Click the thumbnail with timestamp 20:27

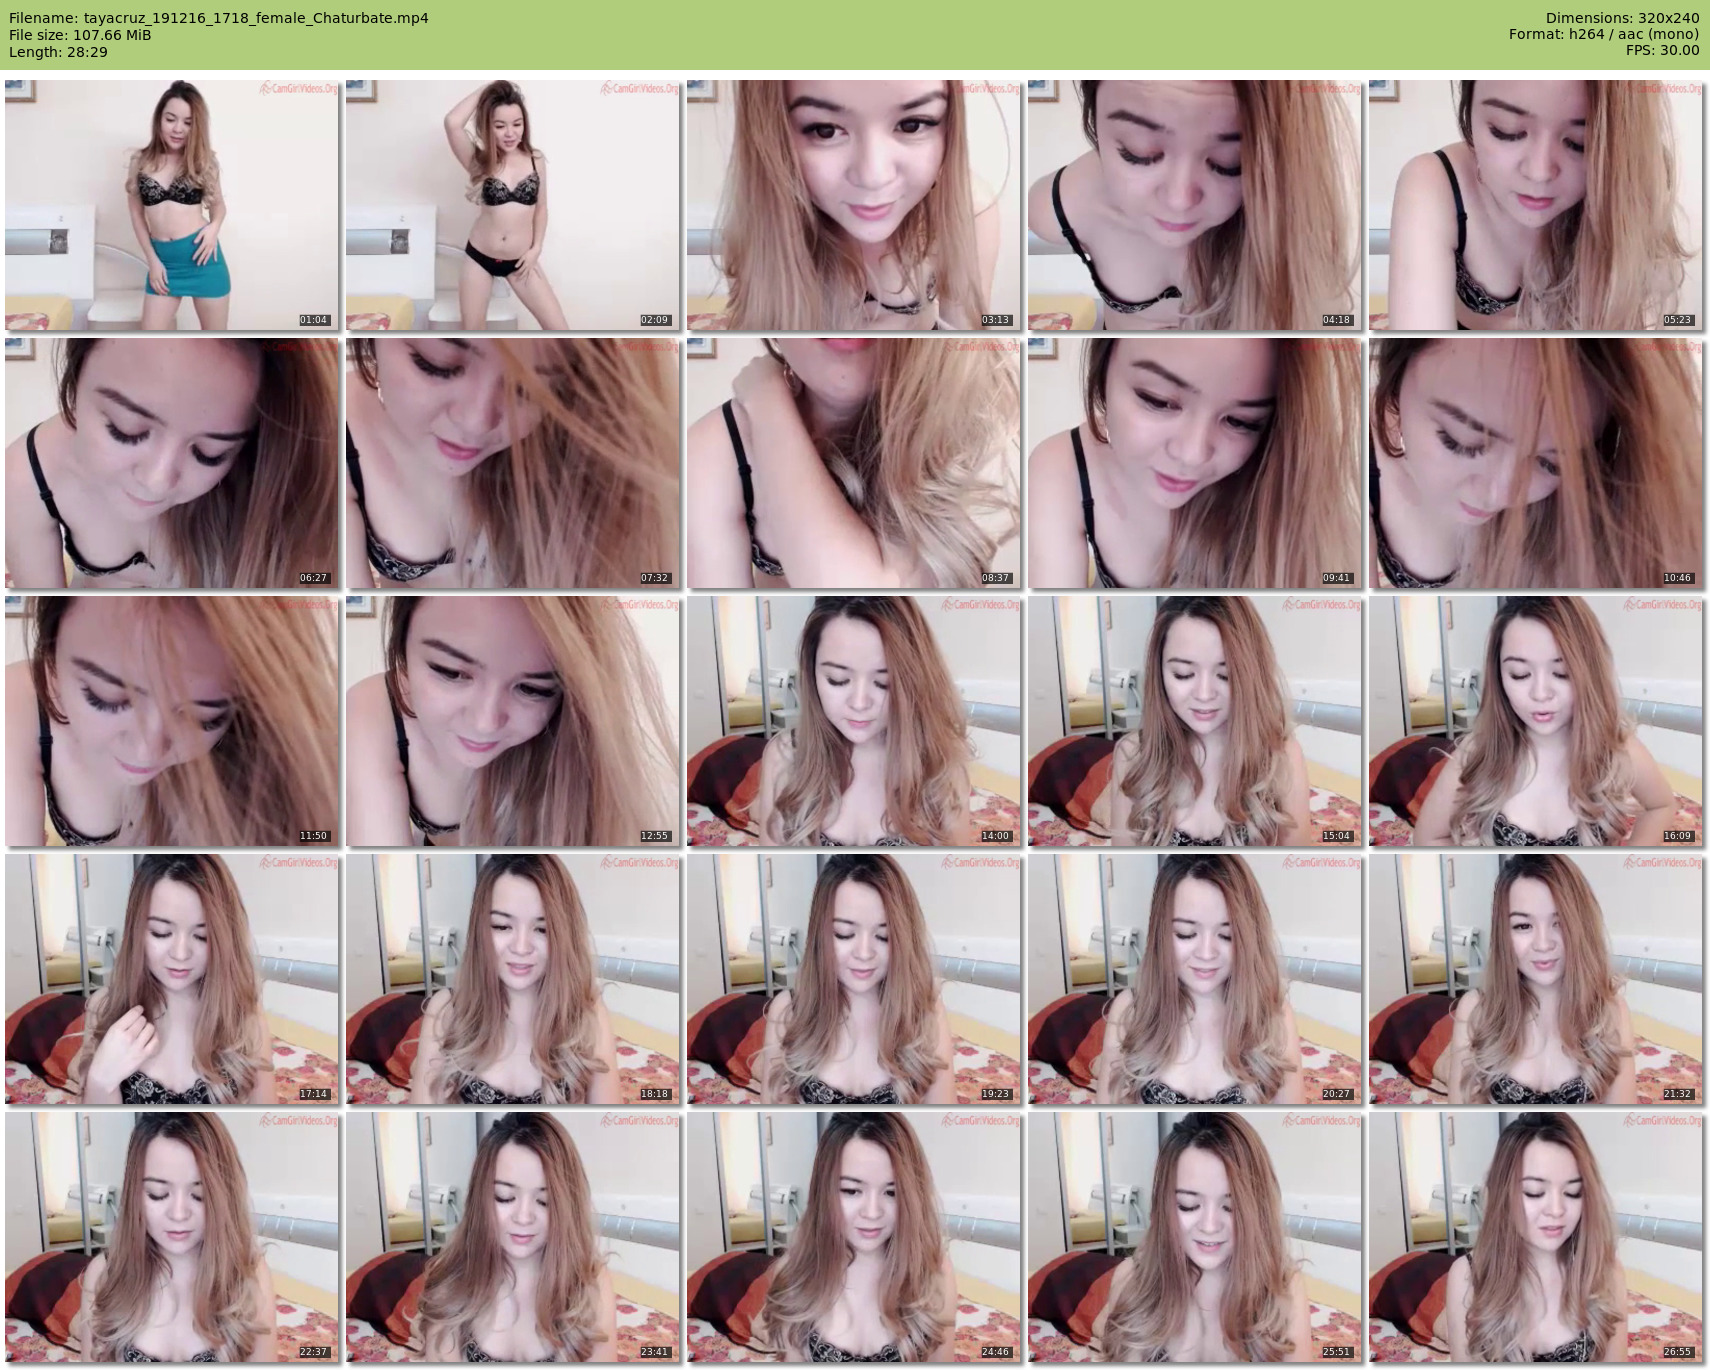(x=1195, y=979)
